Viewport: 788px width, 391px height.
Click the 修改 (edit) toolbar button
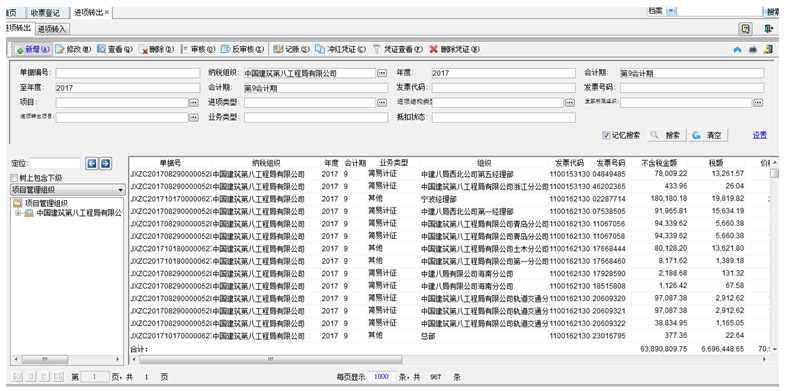point(73,49)
